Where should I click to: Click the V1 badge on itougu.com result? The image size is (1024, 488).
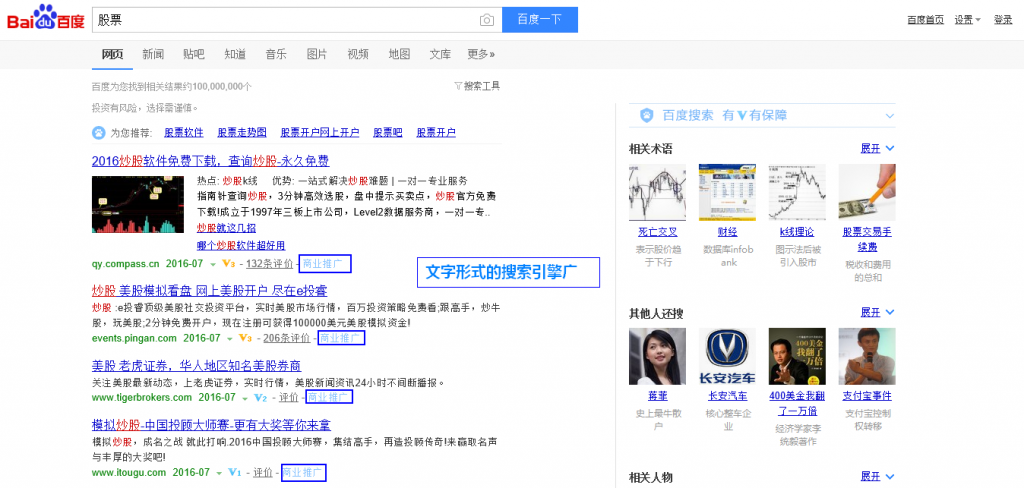tap(236, 472)
